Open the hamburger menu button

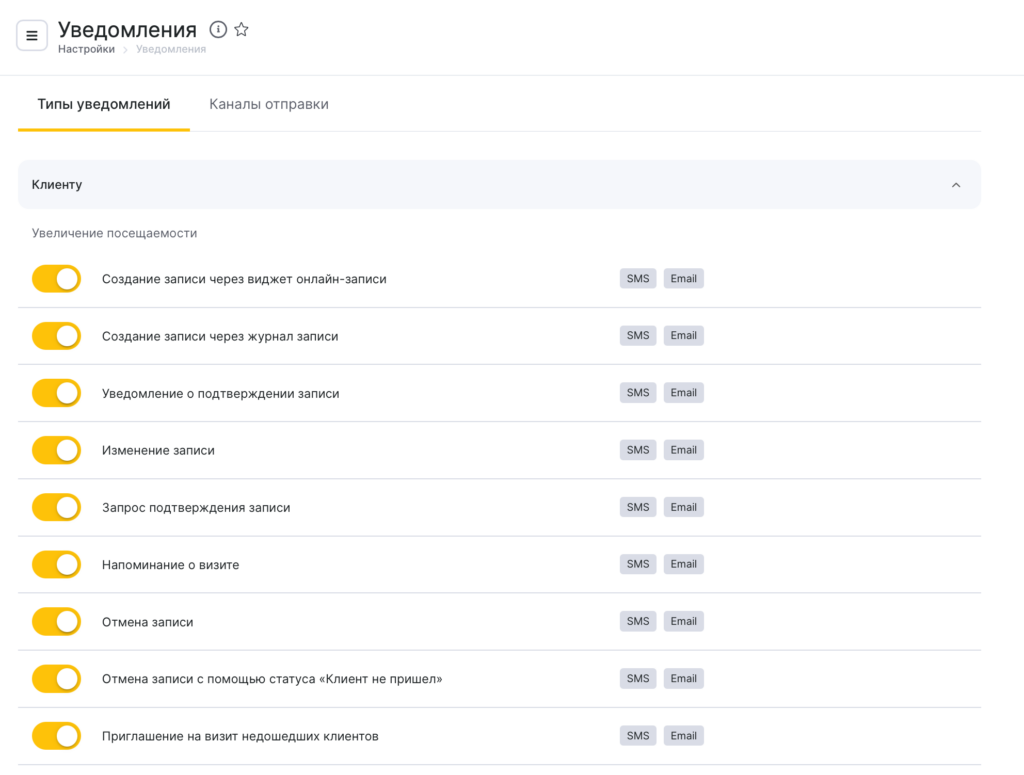pos(32,36)
